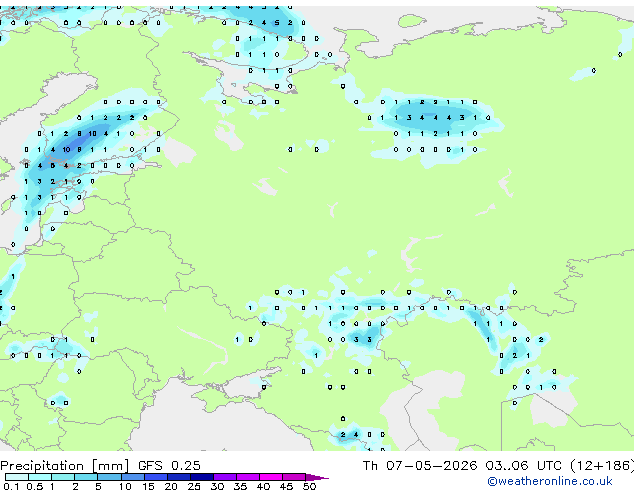The height and width of the screenshot is (490, 634).
Task: Click the 20–25 mm legend color box
Action: pos(179,477)
